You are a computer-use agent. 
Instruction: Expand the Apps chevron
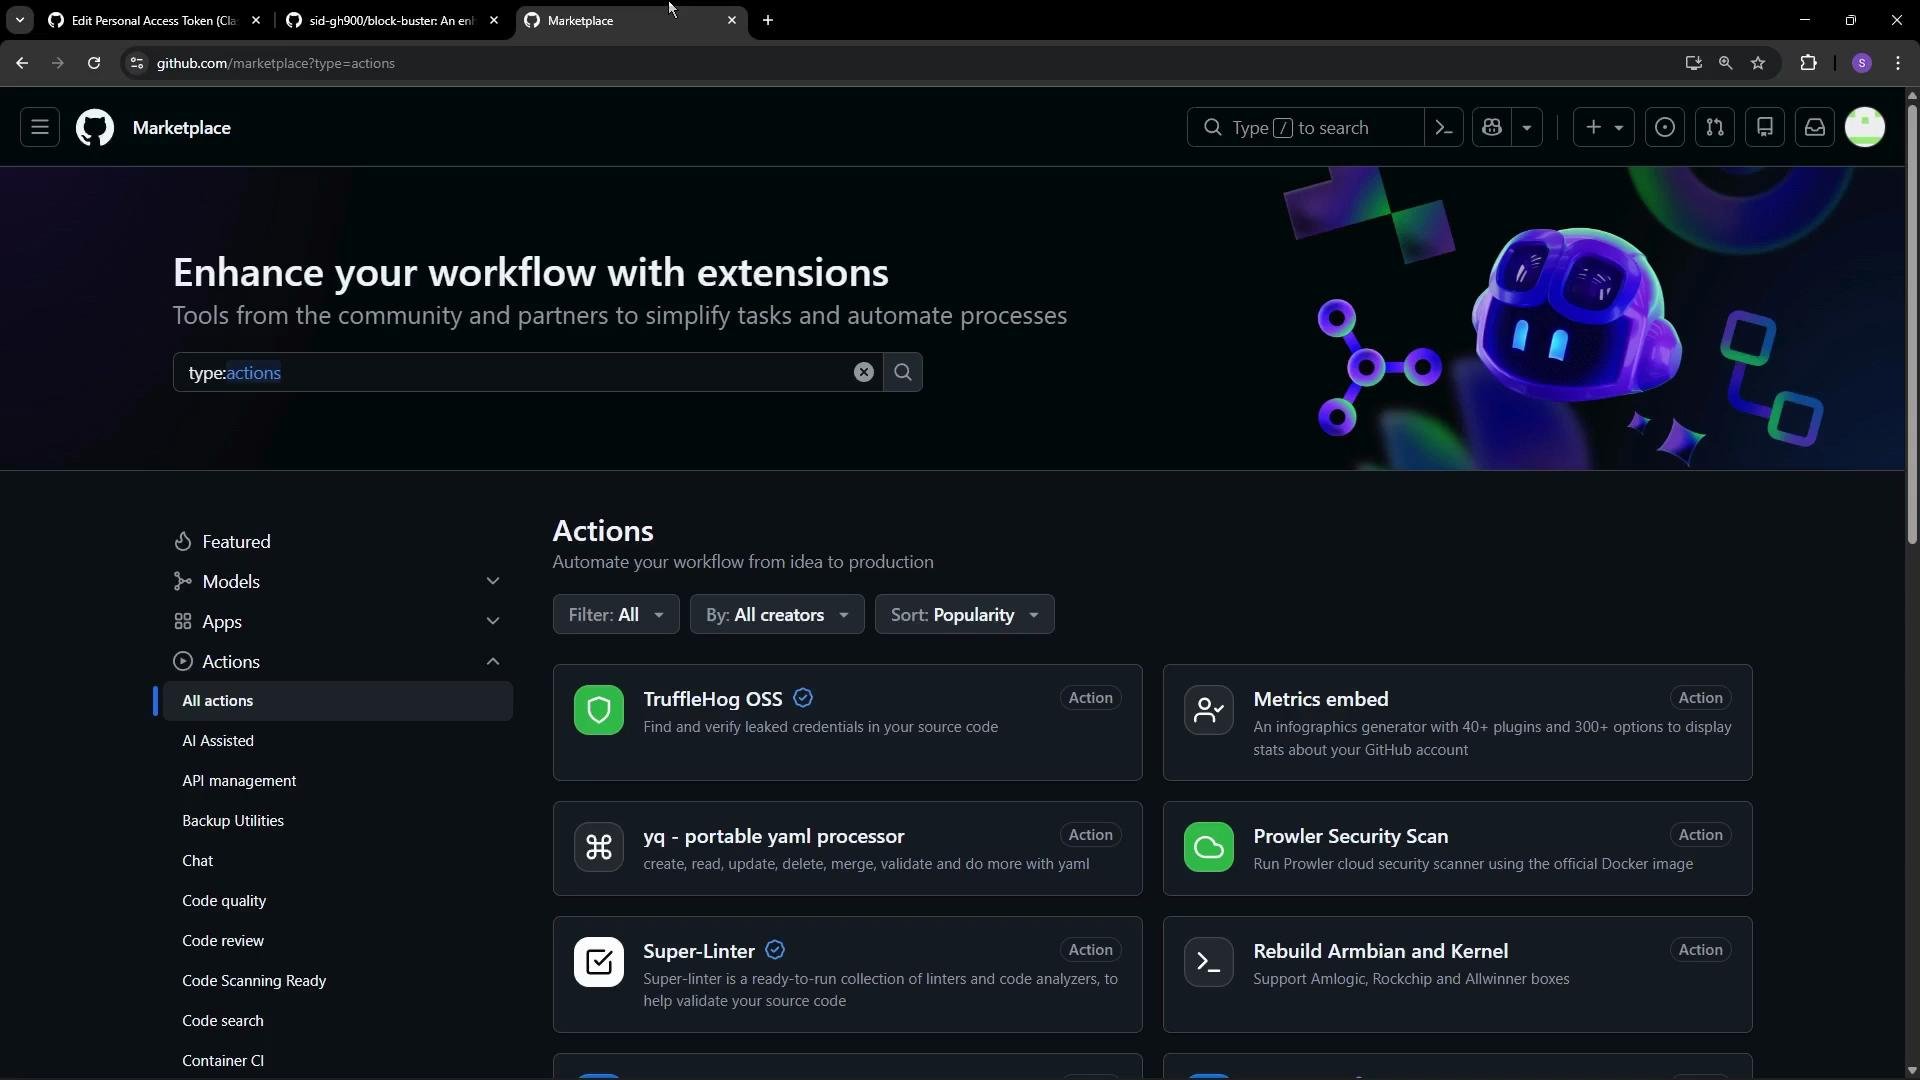493,622
